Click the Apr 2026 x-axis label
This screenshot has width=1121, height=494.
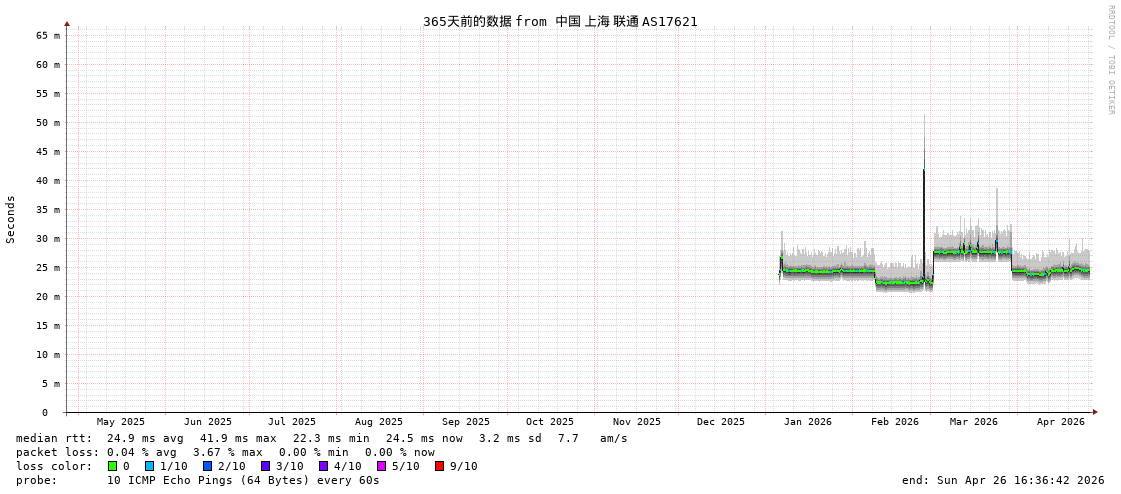tap(1060, 422)
